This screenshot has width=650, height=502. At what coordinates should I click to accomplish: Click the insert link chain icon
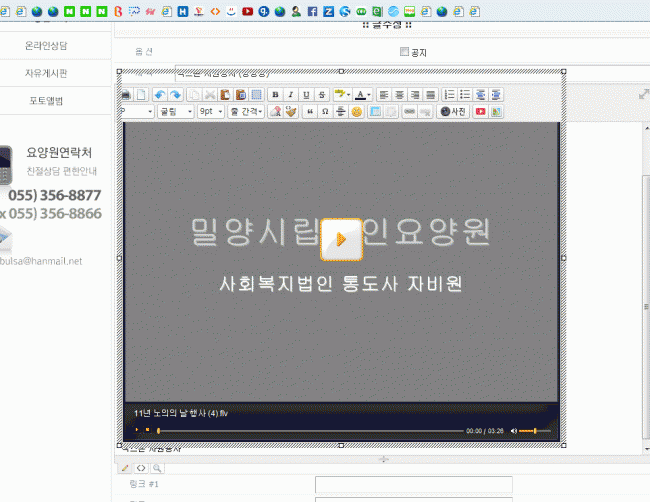click(x=410, y=112)
